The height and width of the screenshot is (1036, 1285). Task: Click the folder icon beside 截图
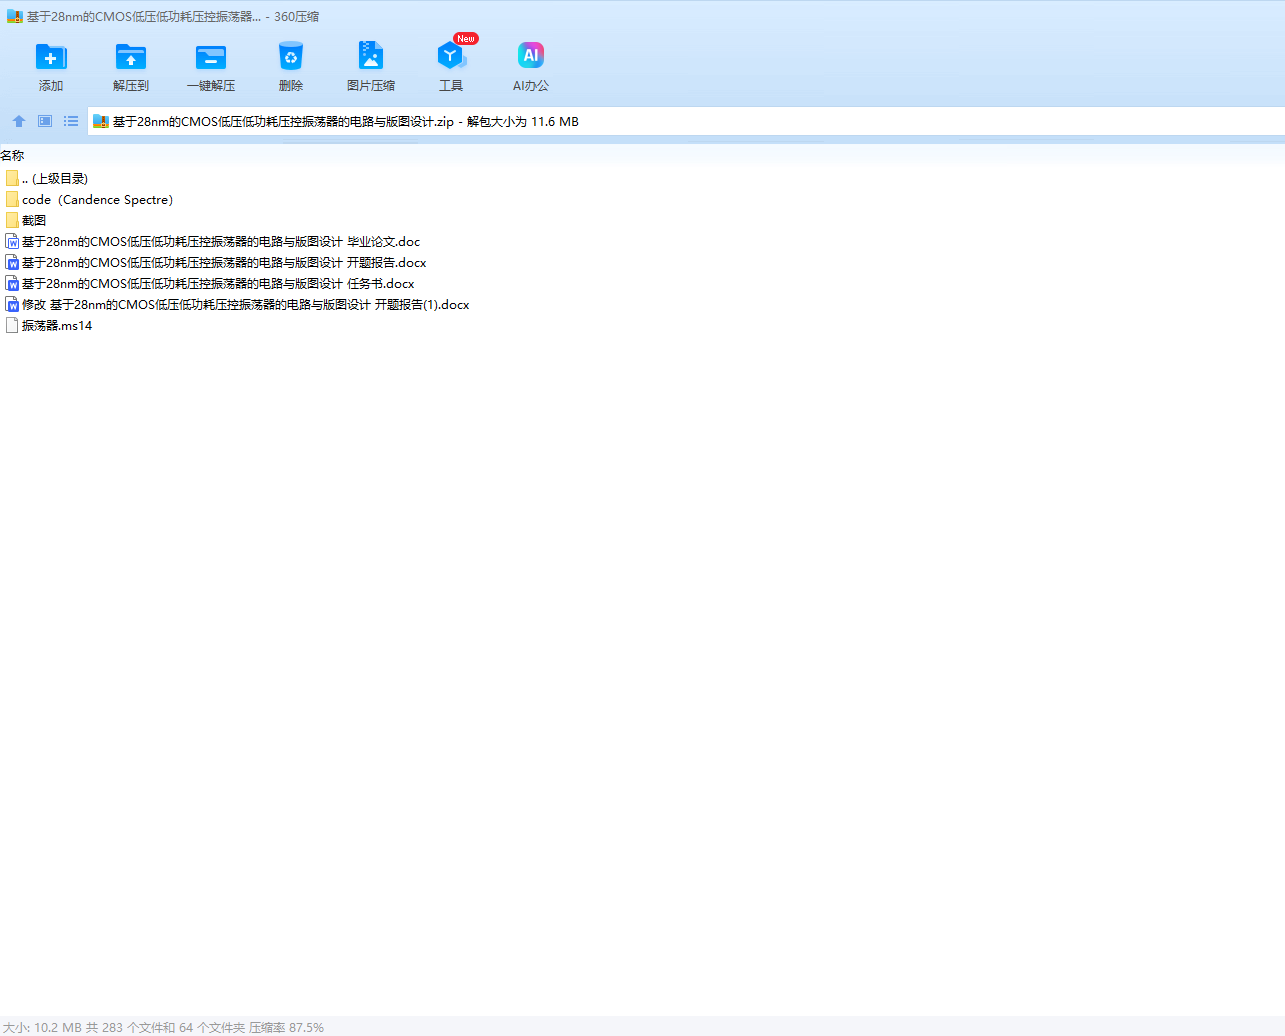click(x=12, y=220)
